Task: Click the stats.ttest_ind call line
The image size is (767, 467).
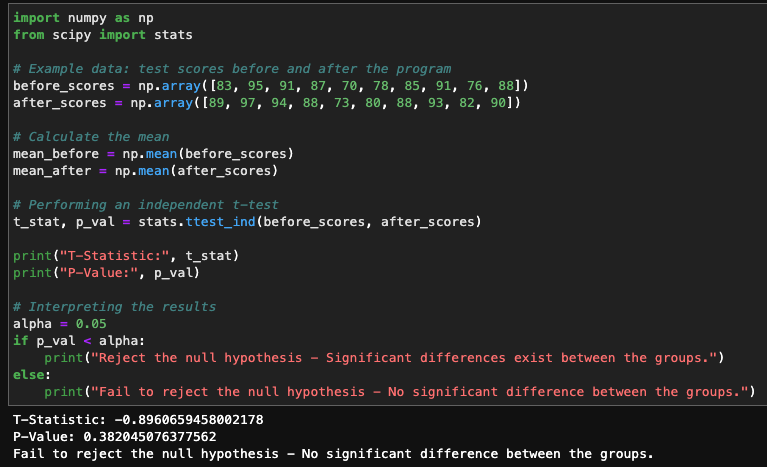Action: point(247,222)
